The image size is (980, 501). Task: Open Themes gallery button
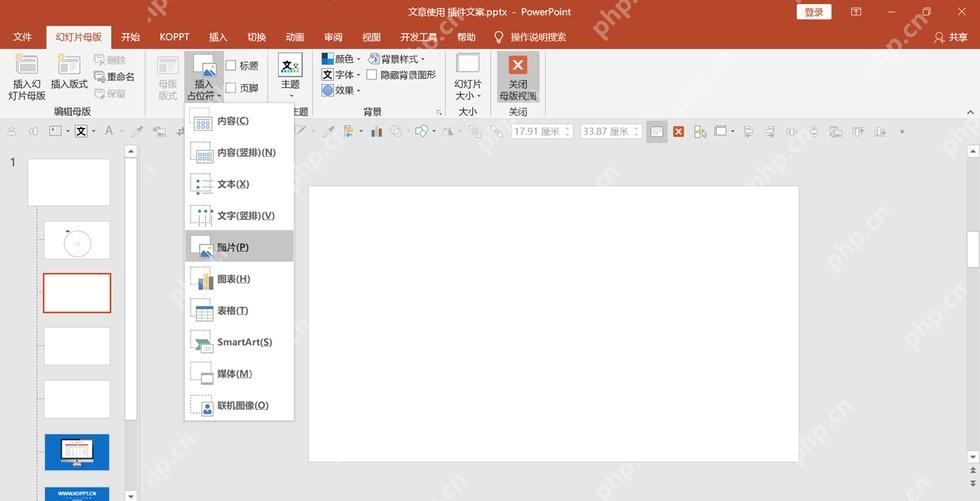pyautogui.click(x=290, y=75)
